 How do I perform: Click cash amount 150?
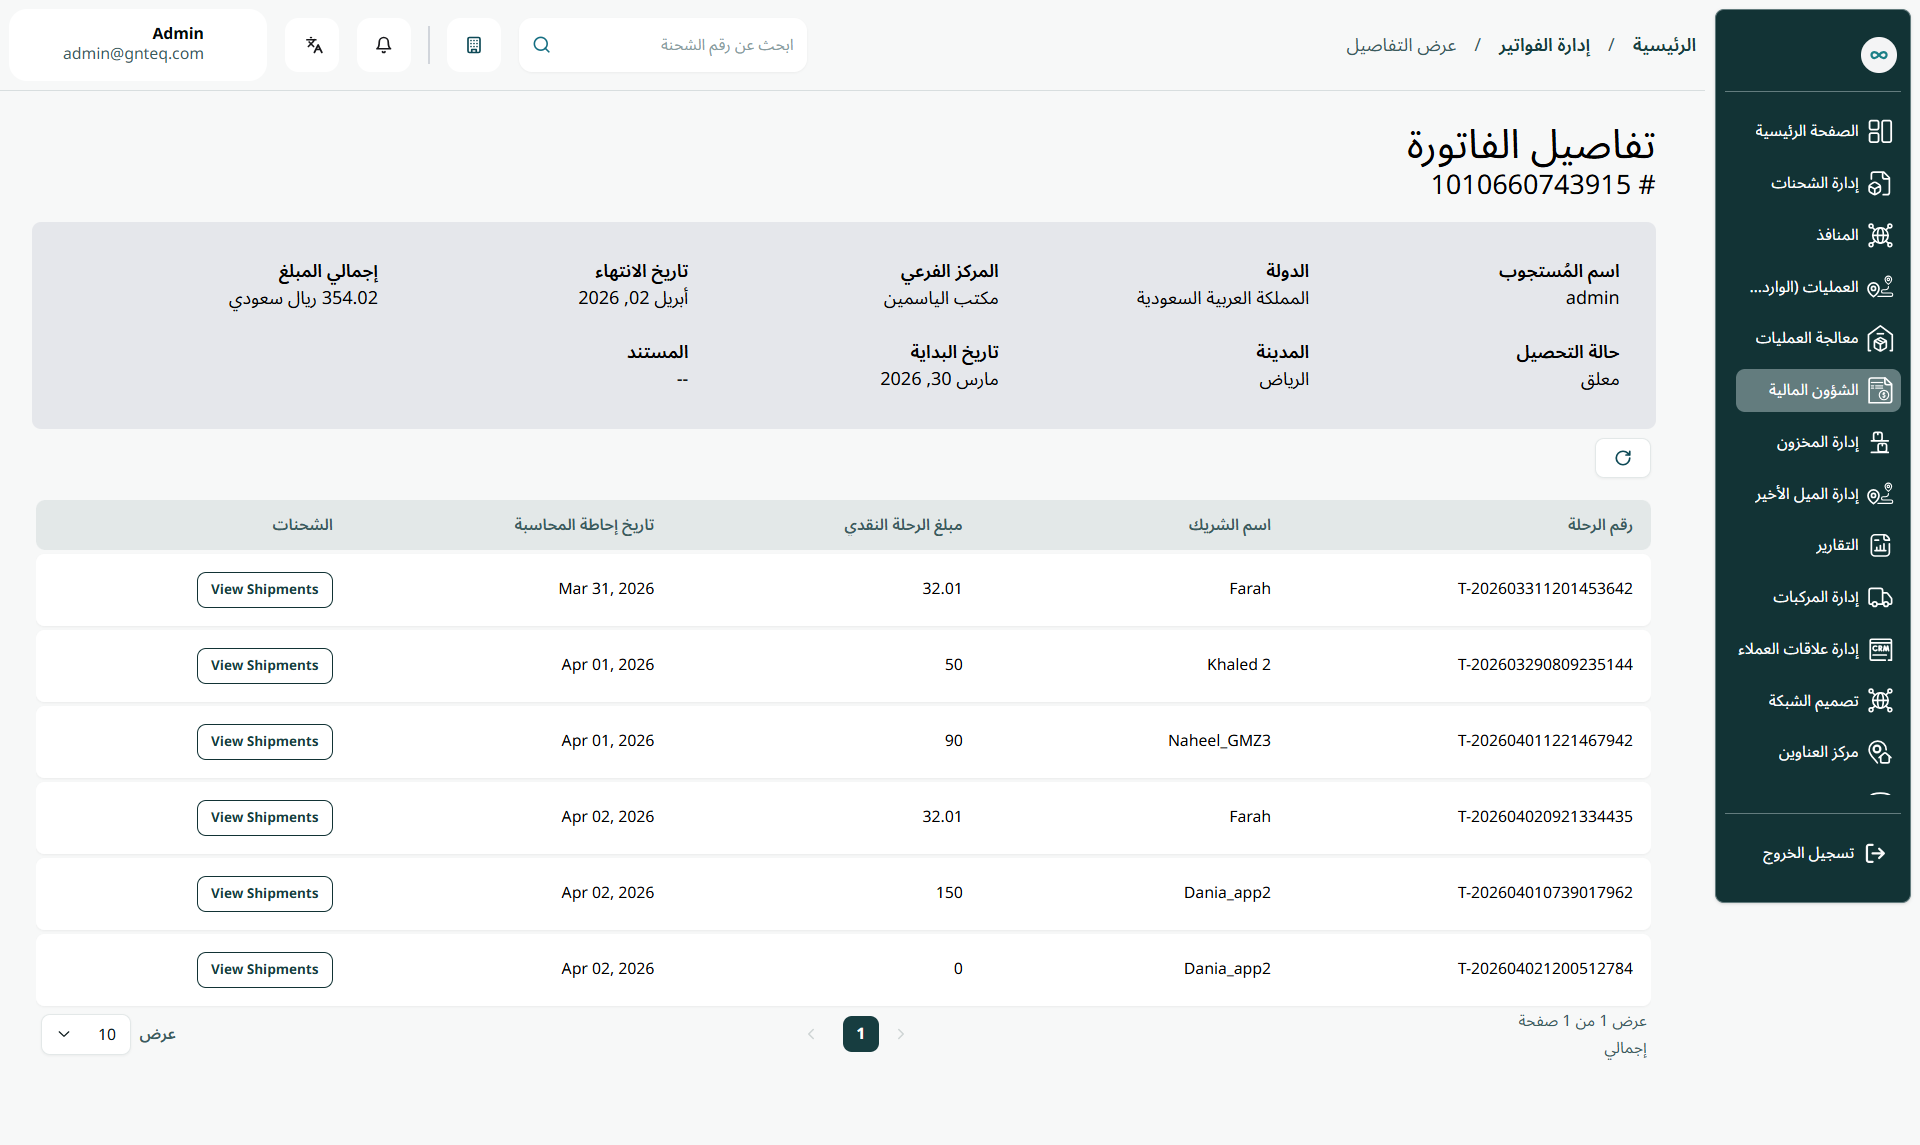(949, 893)
